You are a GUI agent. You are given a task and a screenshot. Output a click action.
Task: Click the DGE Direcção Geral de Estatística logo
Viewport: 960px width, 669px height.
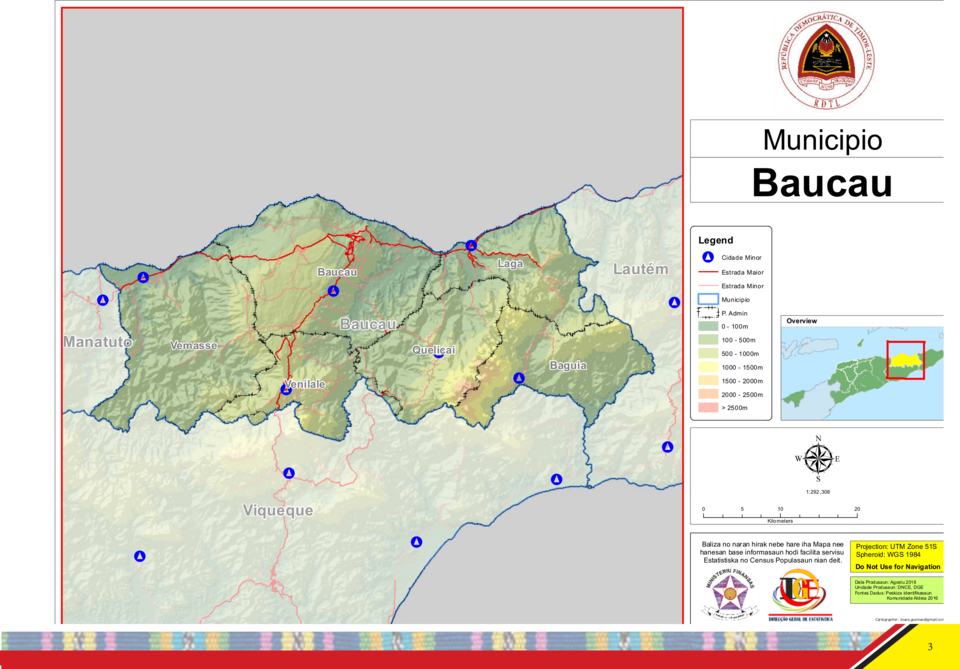click(x=800, y=595)
